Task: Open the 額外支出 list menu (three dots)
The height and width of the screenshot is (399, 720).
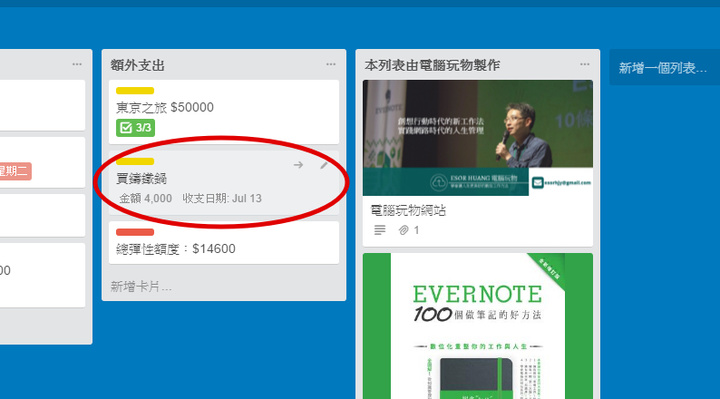Action: tap(331, 64)
